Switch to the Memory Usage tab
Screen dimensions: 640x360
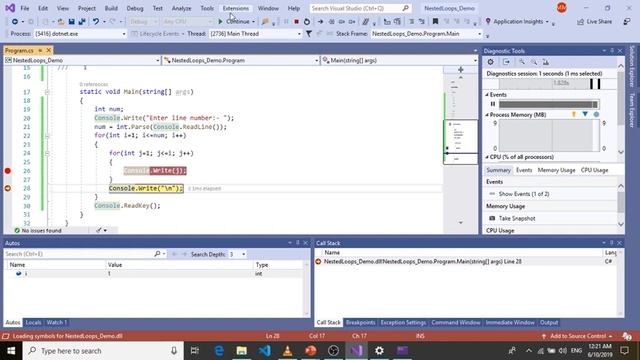pos(556,170)
